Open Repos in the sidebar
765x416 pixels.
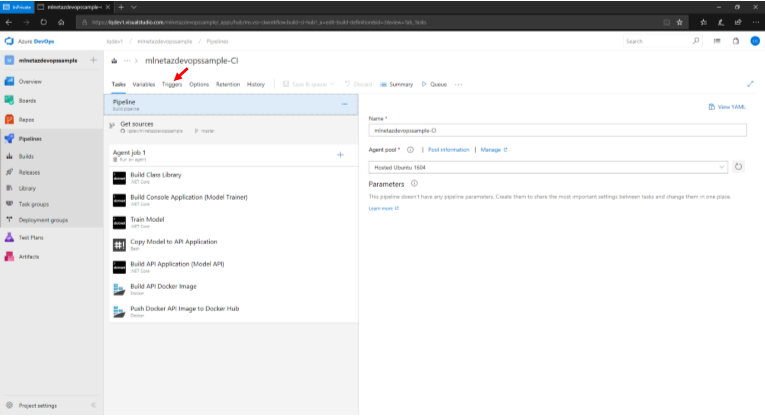(x=28, y=118)
